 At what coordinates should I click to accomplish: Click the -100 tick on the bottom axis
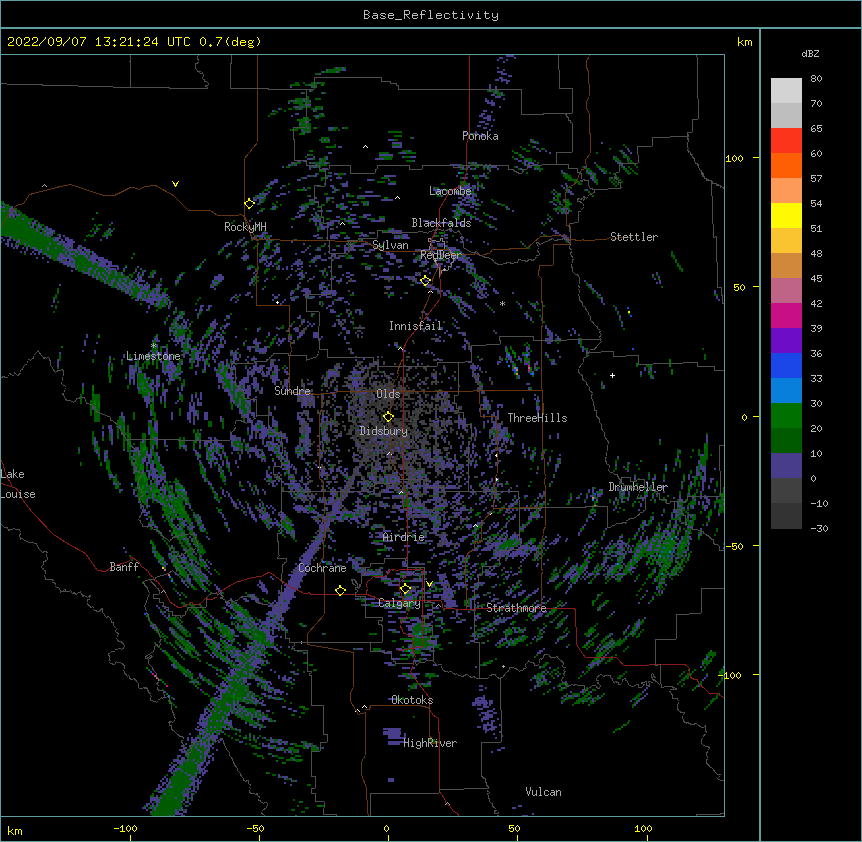click(x=125, y=828)
